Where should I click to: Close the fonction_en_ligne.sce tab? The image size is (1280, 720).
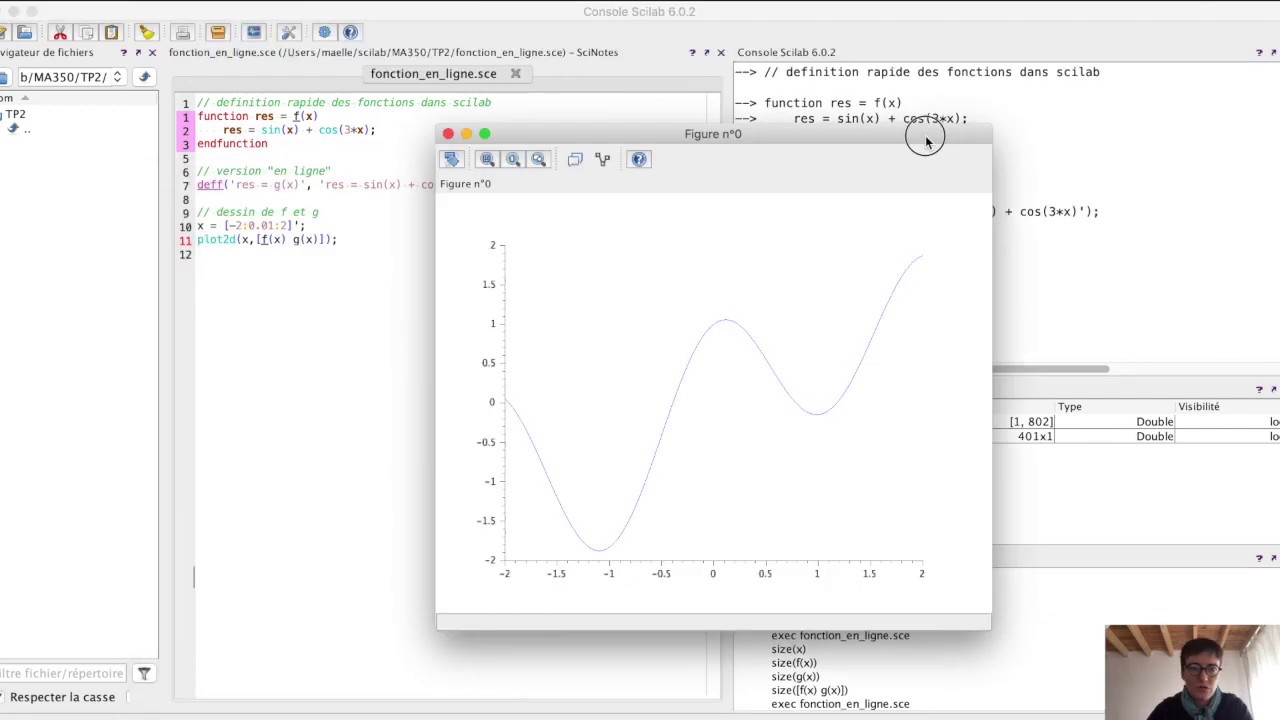point(516,74)
